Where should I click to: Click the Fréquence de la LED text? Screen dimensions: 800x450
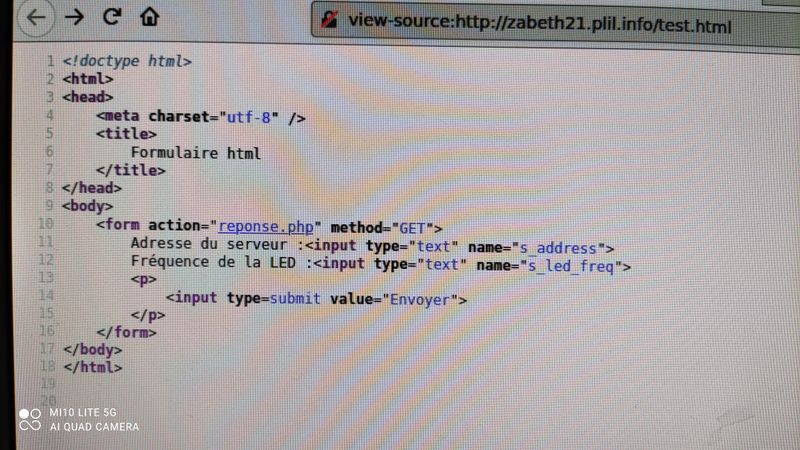point(213,262)
